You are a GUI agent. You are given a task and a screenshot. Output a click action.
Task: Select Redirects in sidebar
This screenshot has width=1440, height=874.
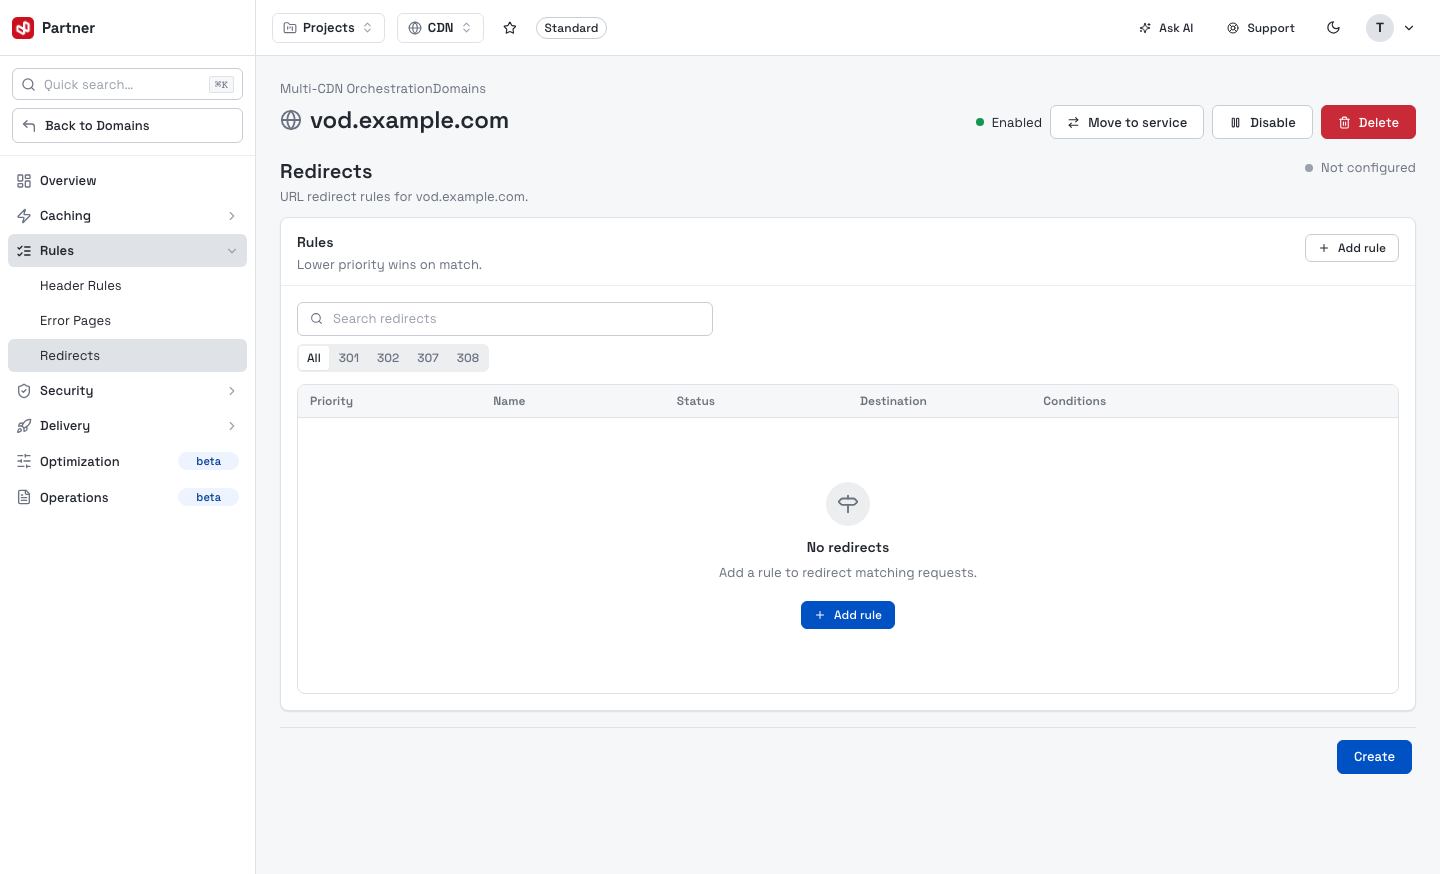point(127,356)
